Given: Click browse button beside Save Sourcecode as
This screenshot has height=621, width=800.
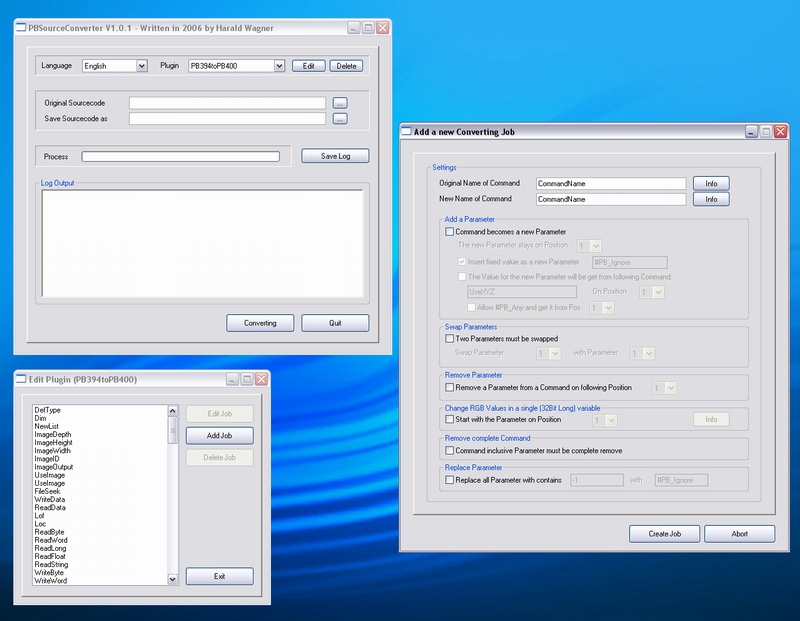Looking at the screenshot, I should tap(340, 119).
